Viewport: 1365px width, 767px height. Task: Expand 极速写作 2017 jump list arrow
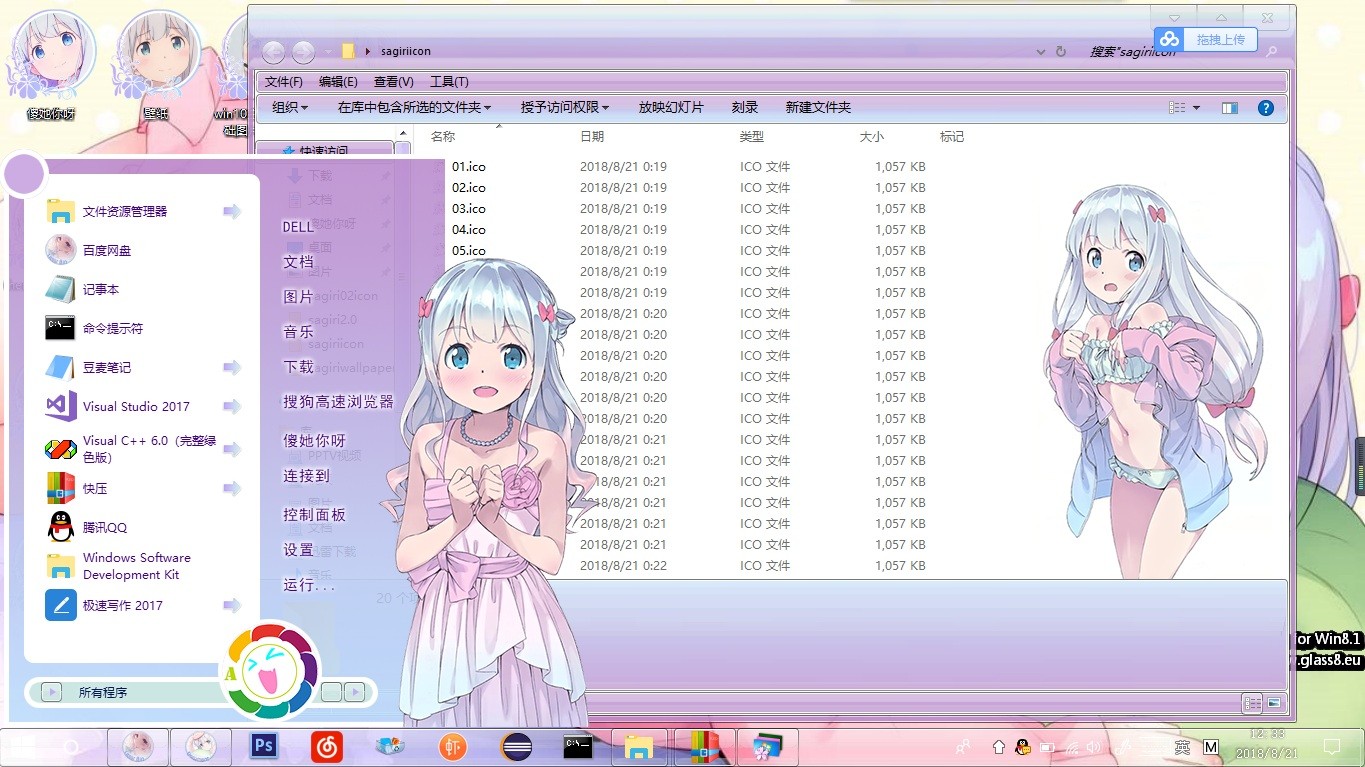point(232,605)
